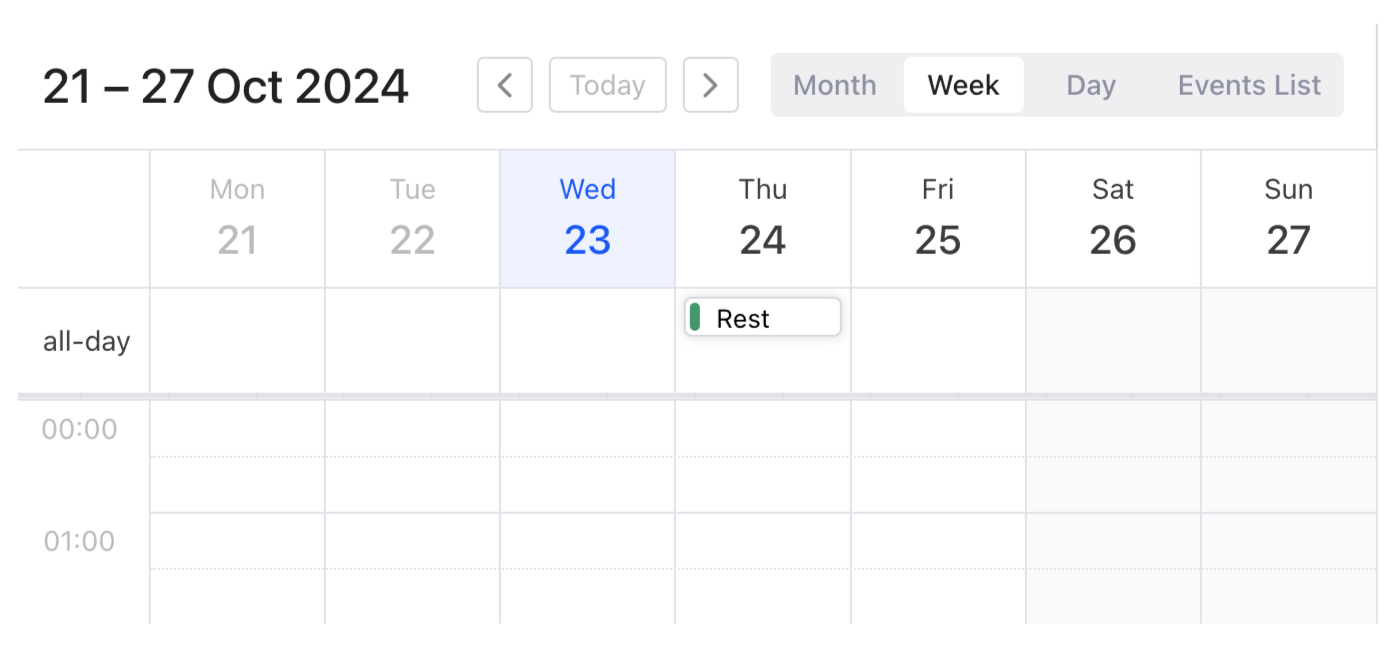This screenshot has width=1396, height=648.
Task: Select the Thu 24 column header
Action: pos(763,219)
